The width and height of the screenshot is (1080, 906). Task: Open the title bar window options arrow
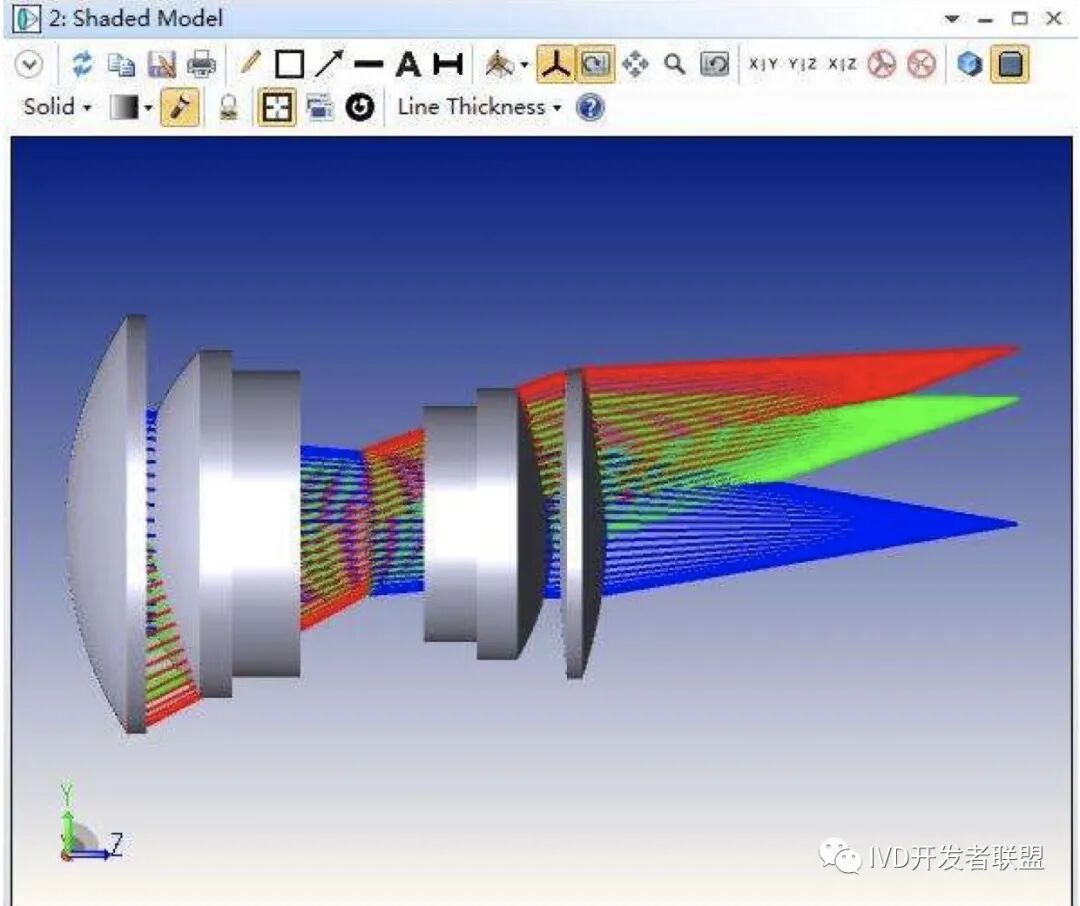click(952, 19)
